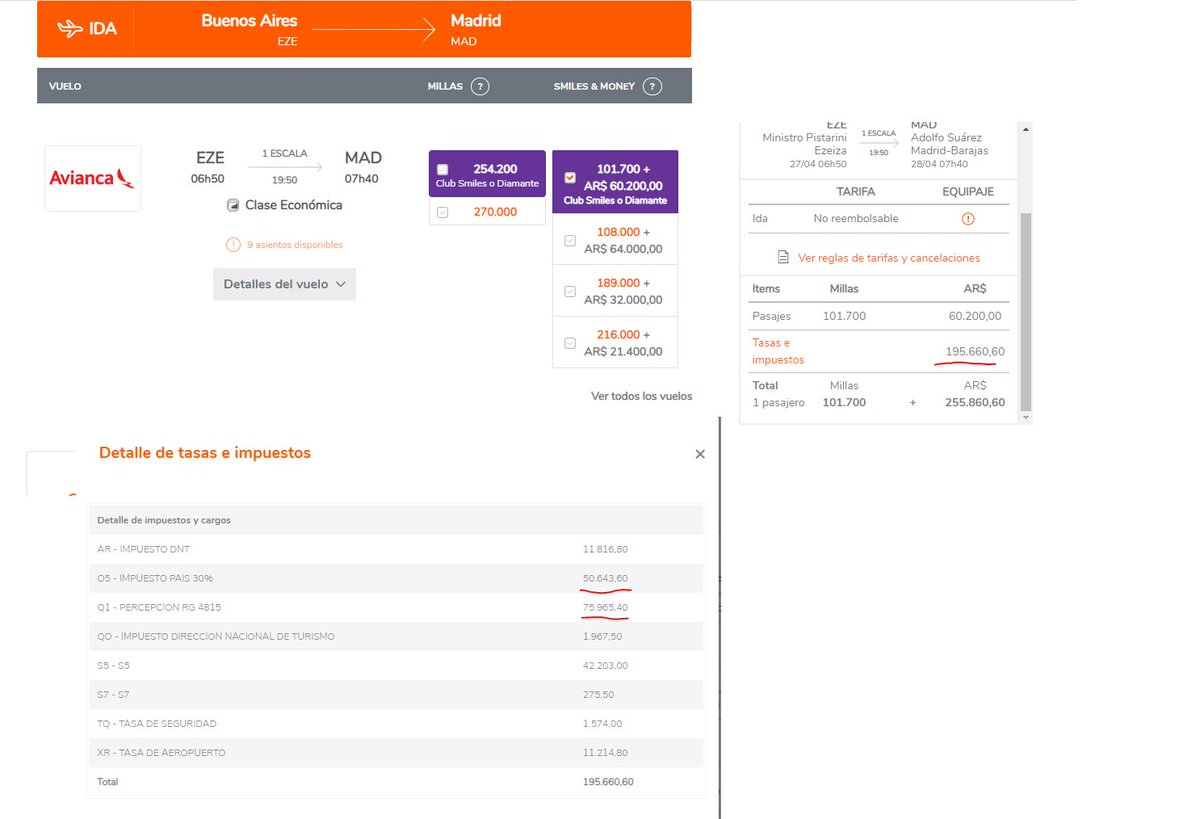Open Ver todos los vuelos link

(641, 396)
